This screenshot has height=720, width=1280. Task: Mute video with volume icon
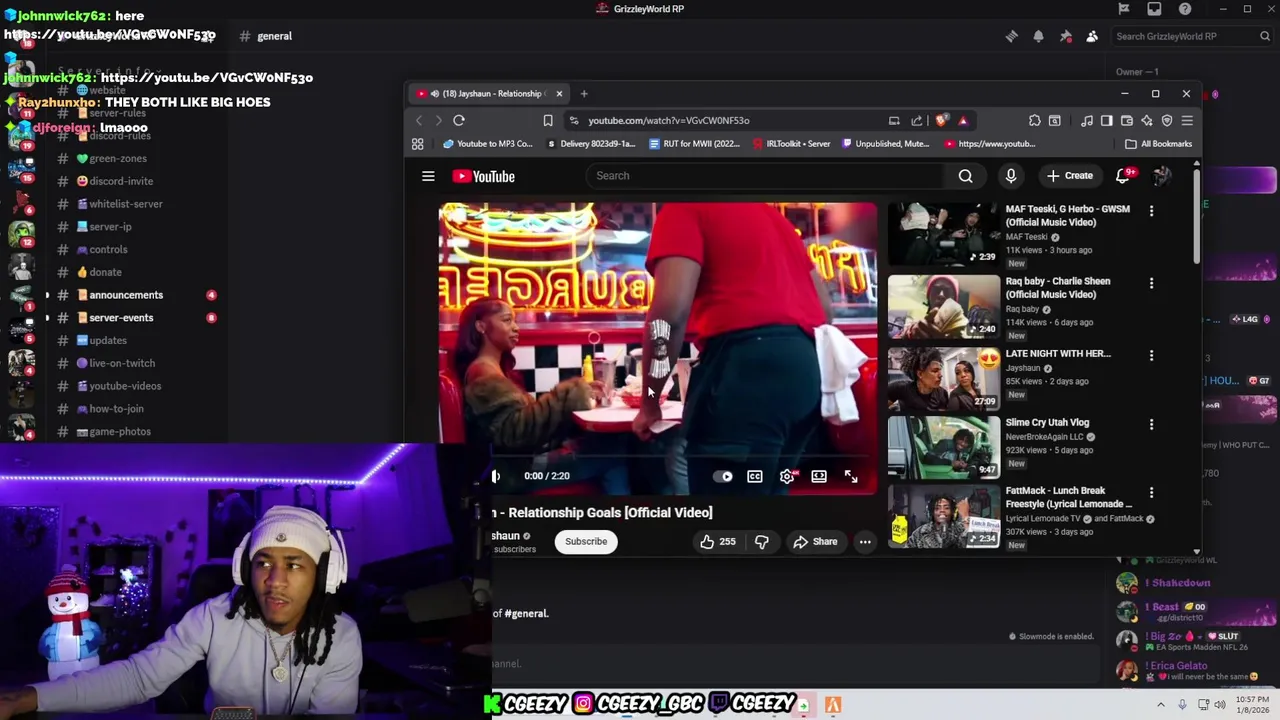click(495, 476)
